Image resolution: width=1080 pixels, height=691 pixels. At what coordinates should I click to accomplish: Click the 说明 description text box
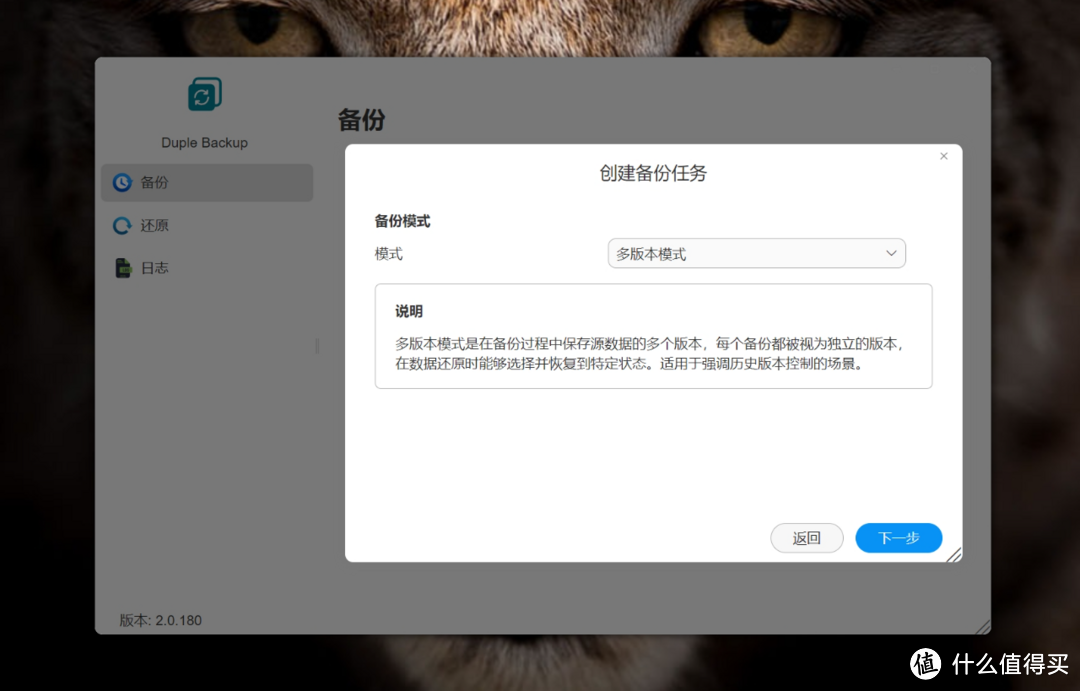[x=653, y=336]
